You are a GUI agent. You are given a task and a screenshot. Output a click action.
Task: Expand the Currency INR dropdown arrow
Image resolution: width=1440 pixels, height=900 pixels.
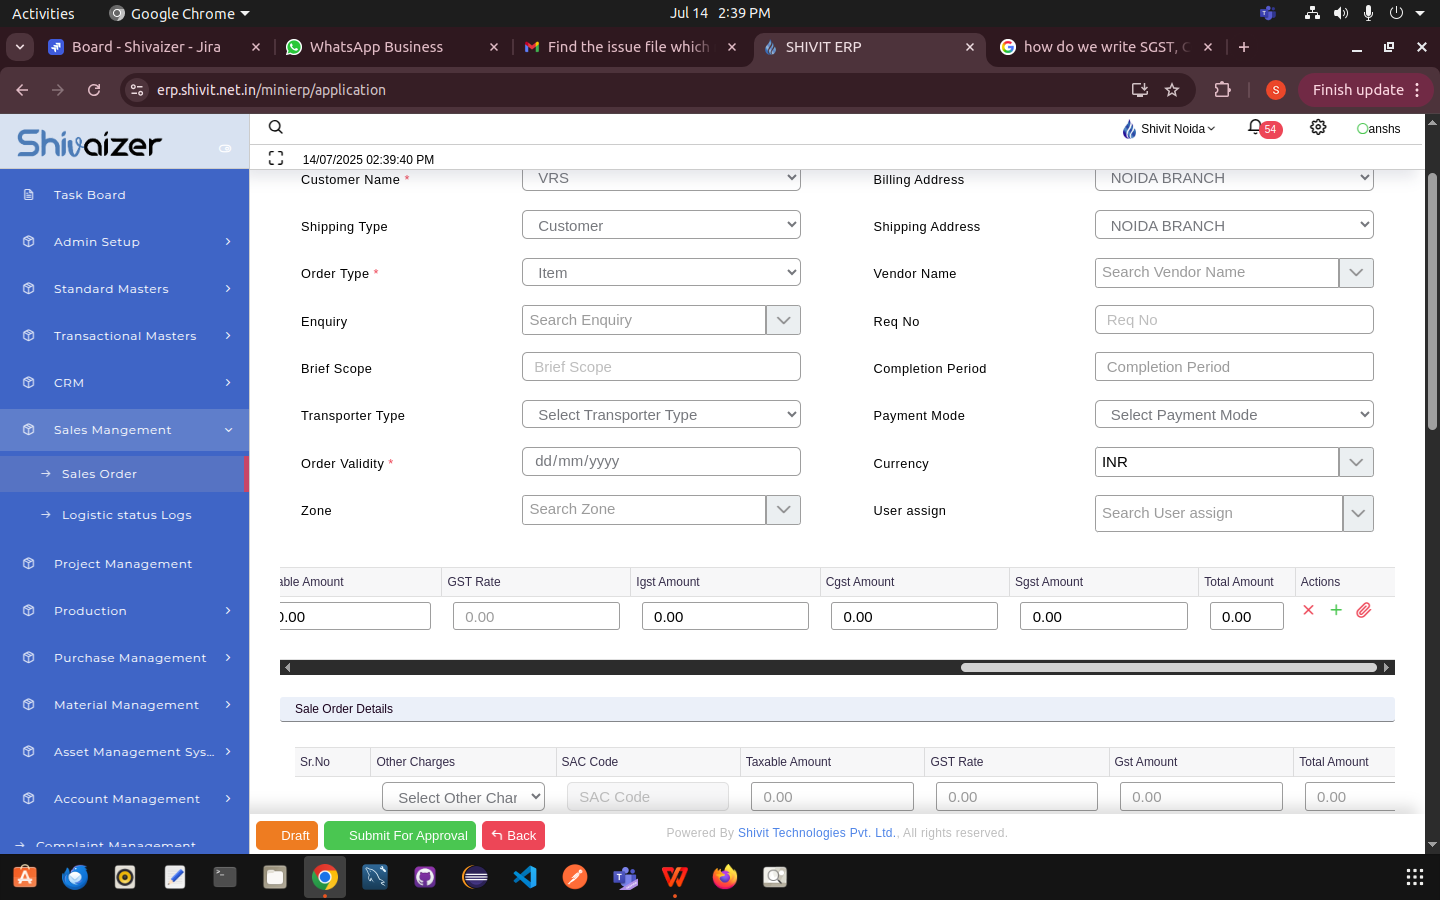pyautogui.click(x=1356, y=462)
